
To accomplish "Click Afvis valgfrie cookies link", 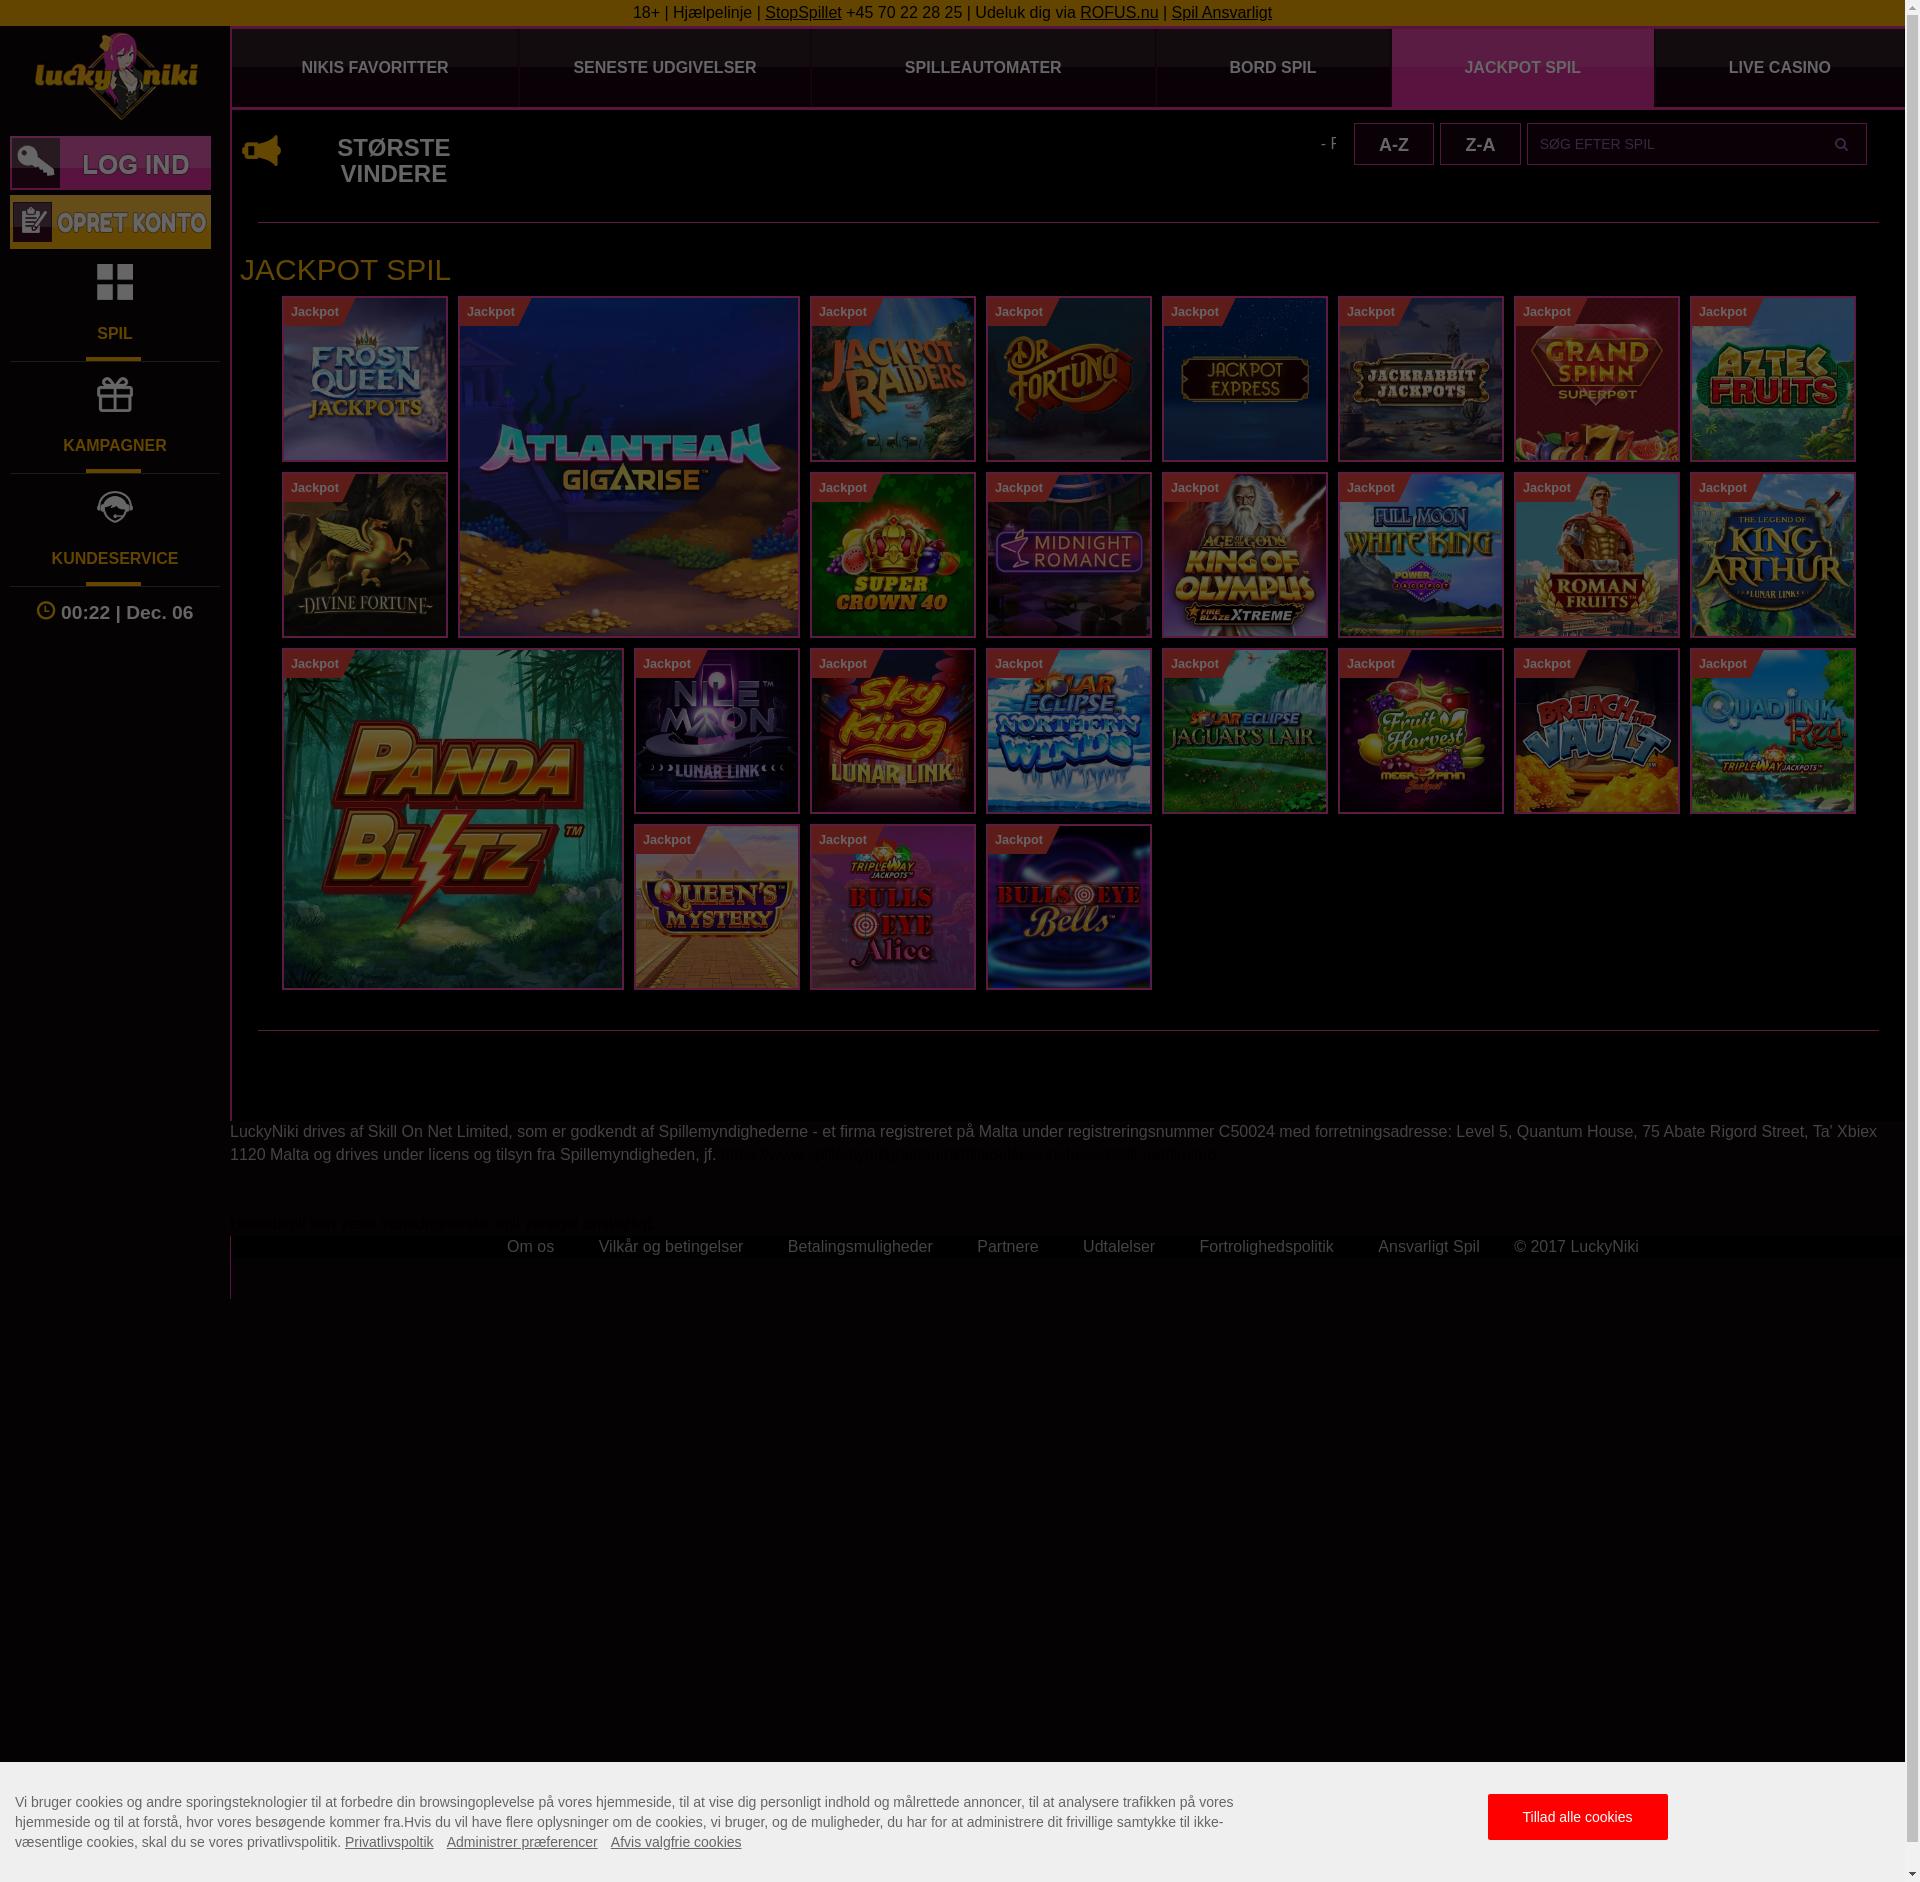I will (x=675, y=1842).
